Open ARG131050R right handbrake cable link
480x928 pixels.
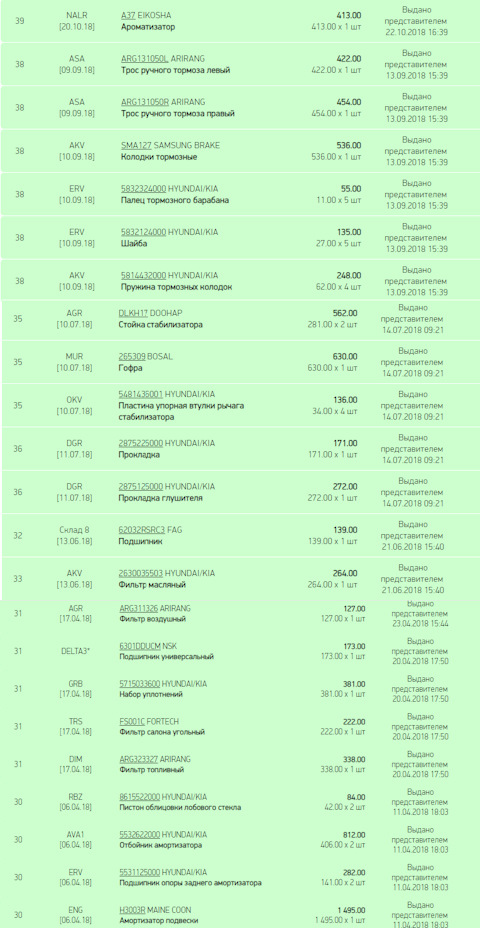pyautogui.click(x=145, y=102)
